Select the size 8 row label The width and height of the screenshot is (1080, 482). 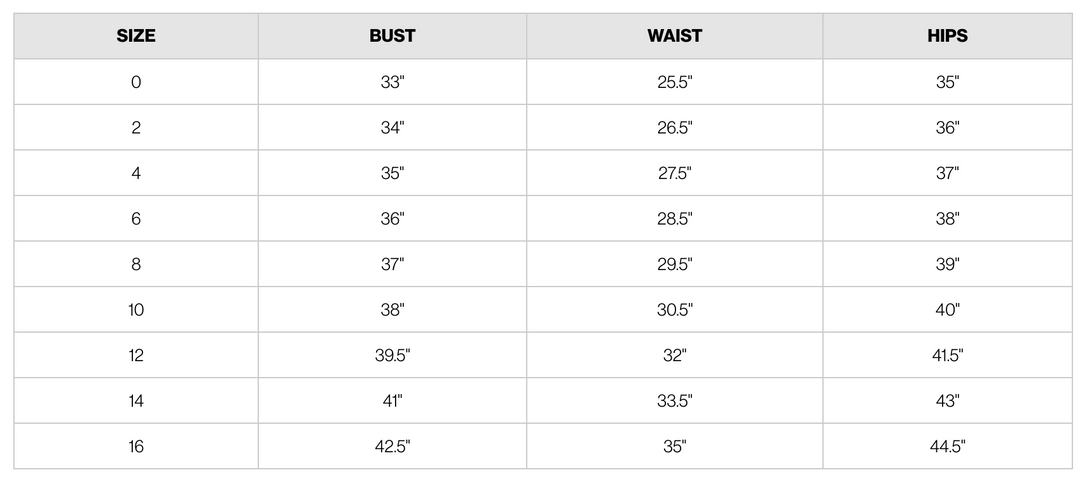136,264
